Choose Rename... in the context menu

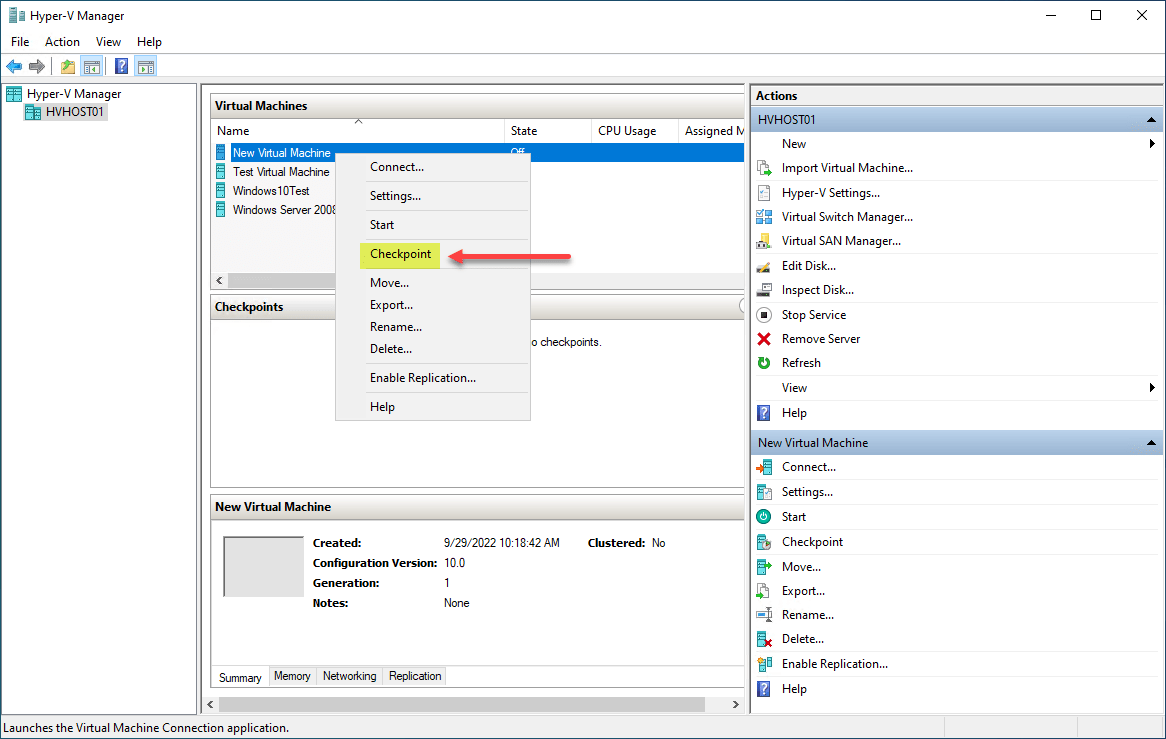(x=433, y=327)
